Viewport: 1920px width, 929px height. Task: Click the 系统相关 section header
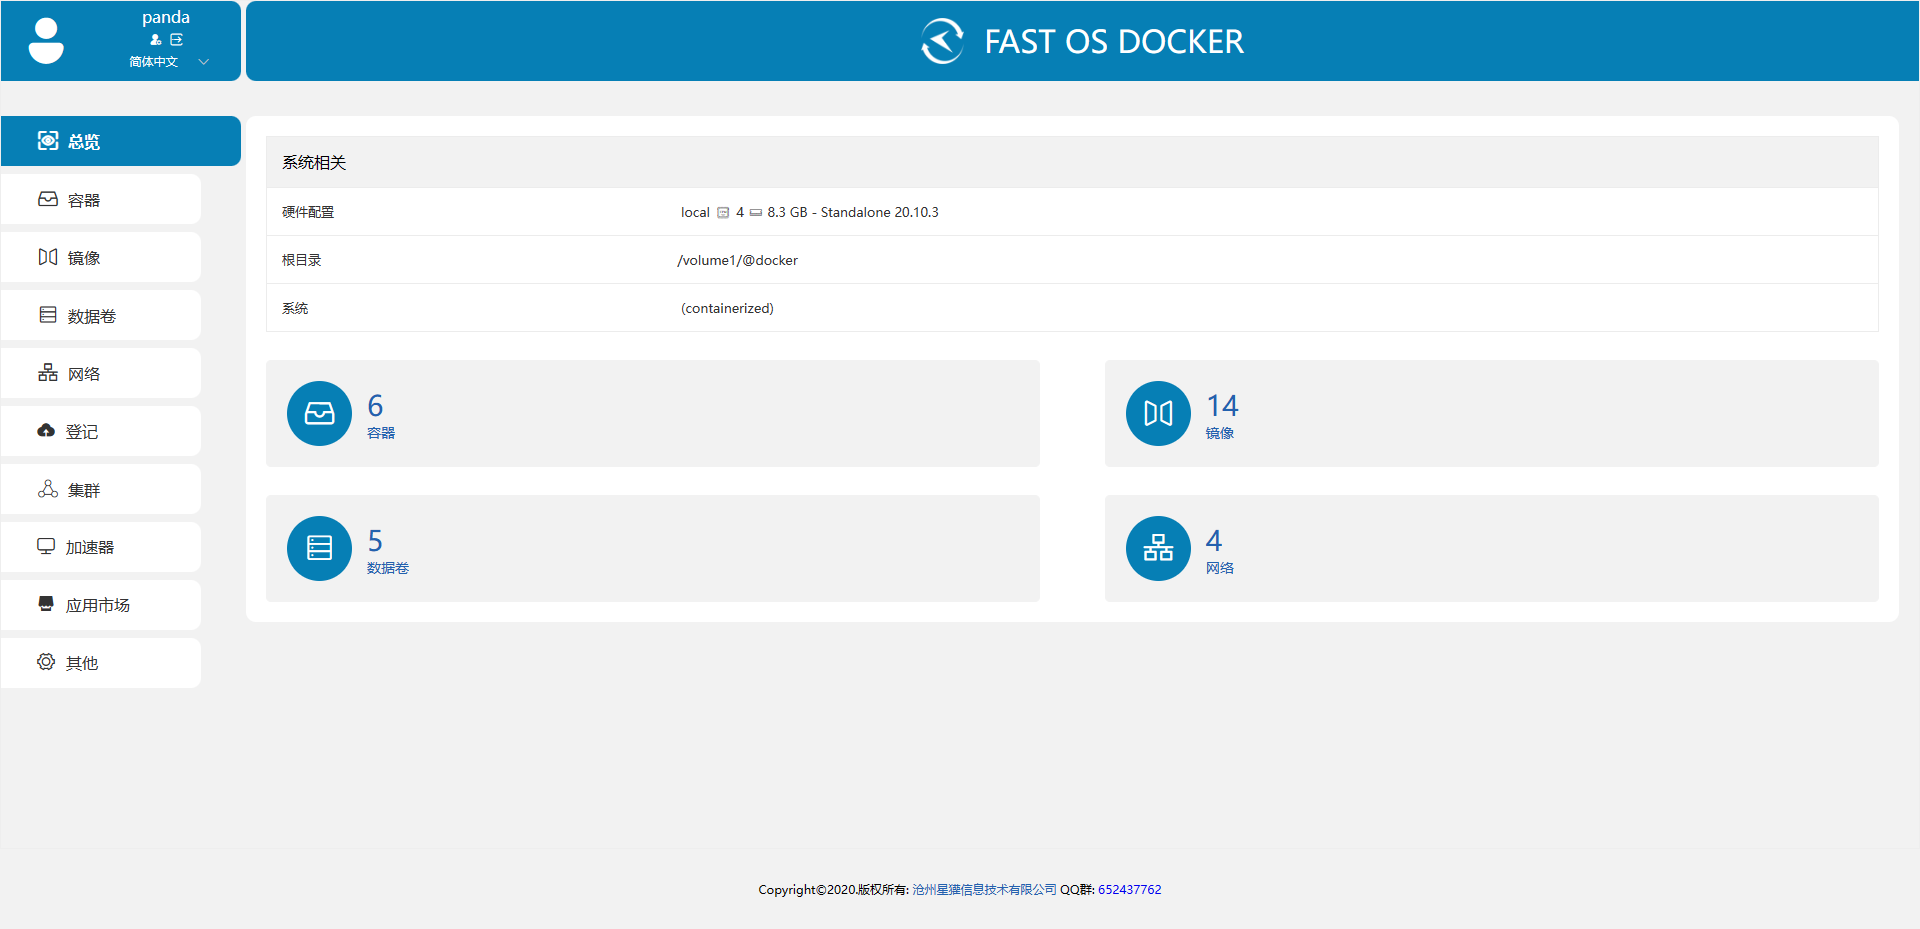click(x=1072, y=162)
